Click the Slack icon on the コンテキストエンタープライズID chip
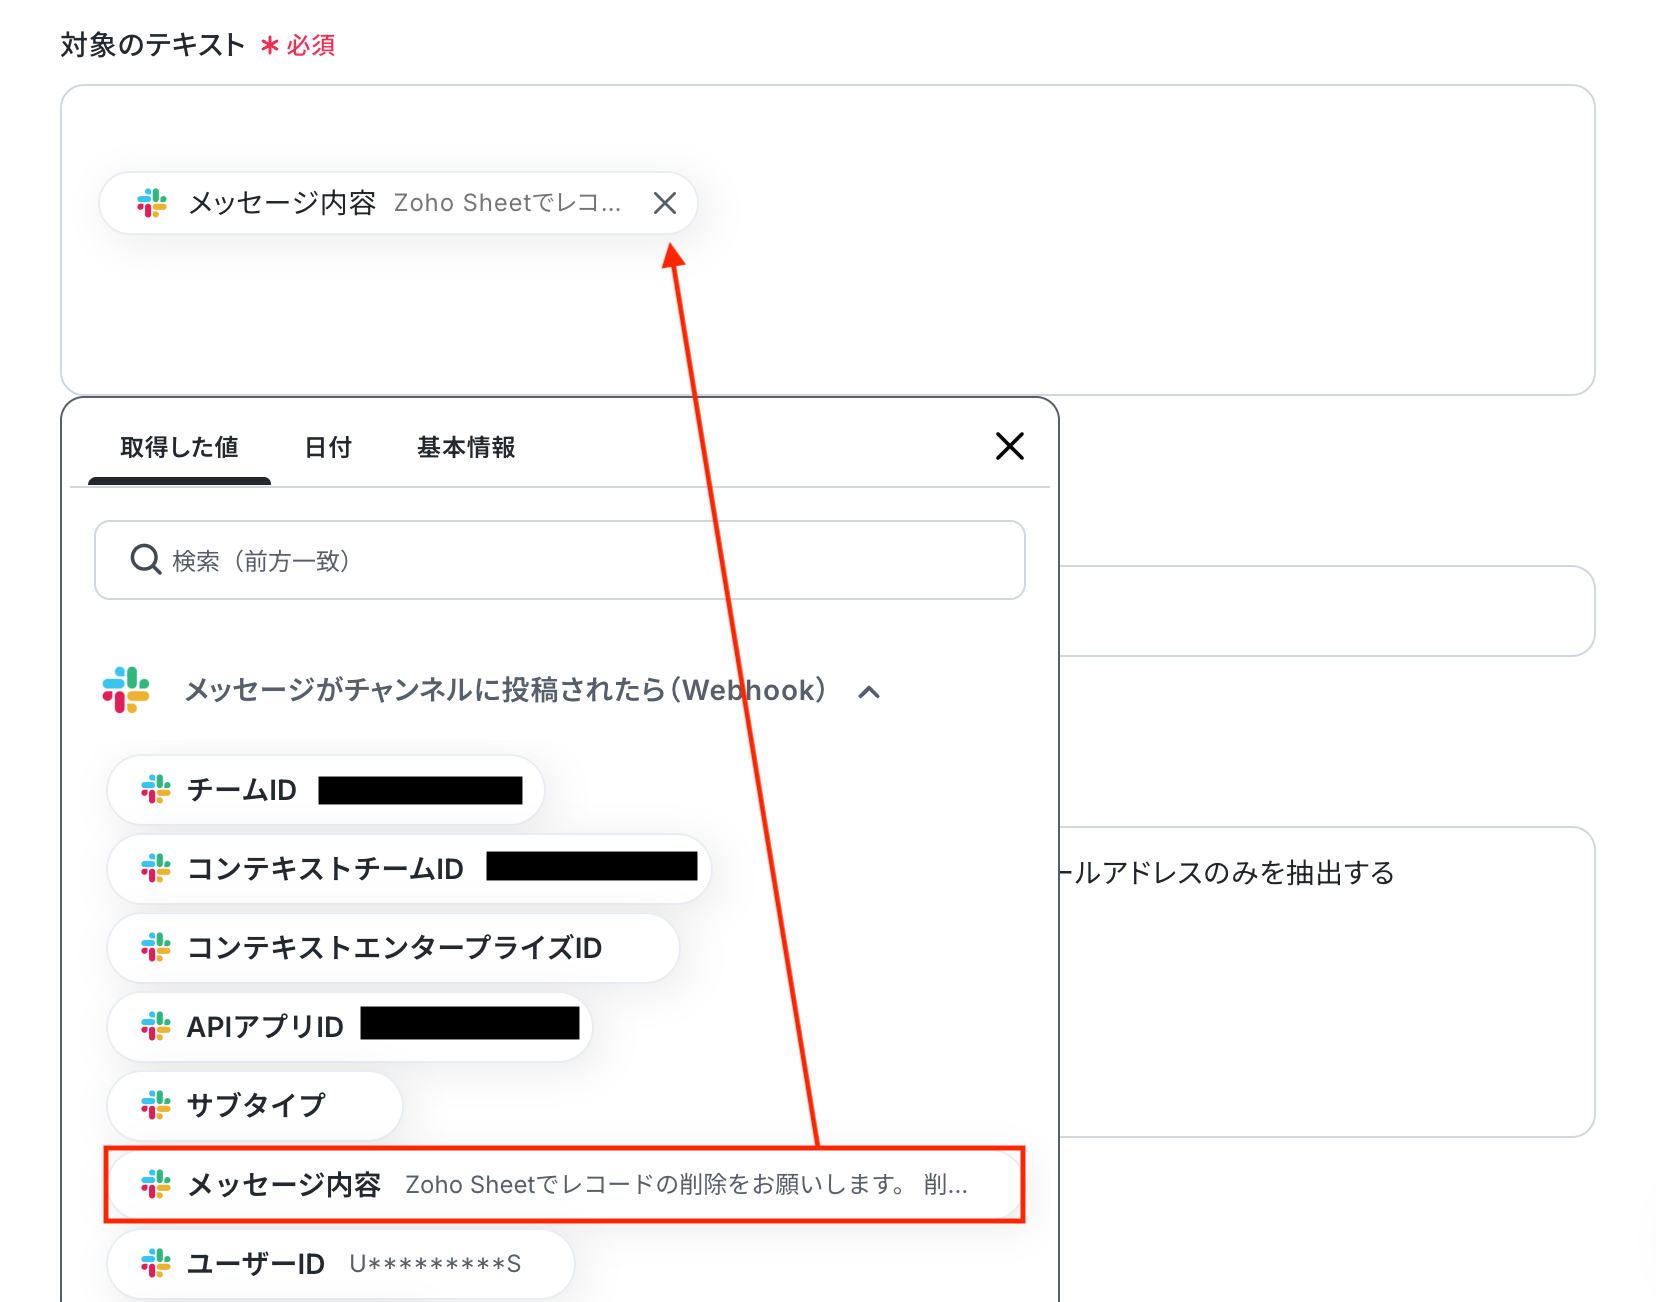Screen dimensions: 1656x1302 click(156, 948)
